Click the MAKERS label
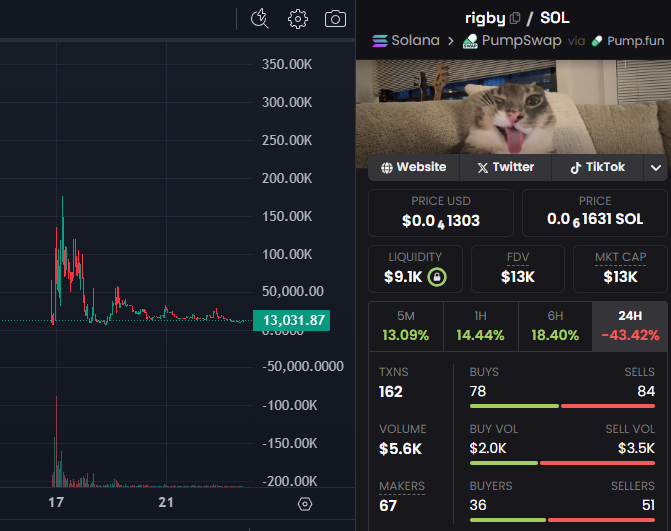Image resolution: width=671 pixels, height=531 pixels. pyautogui.click(x=402, y=486)
